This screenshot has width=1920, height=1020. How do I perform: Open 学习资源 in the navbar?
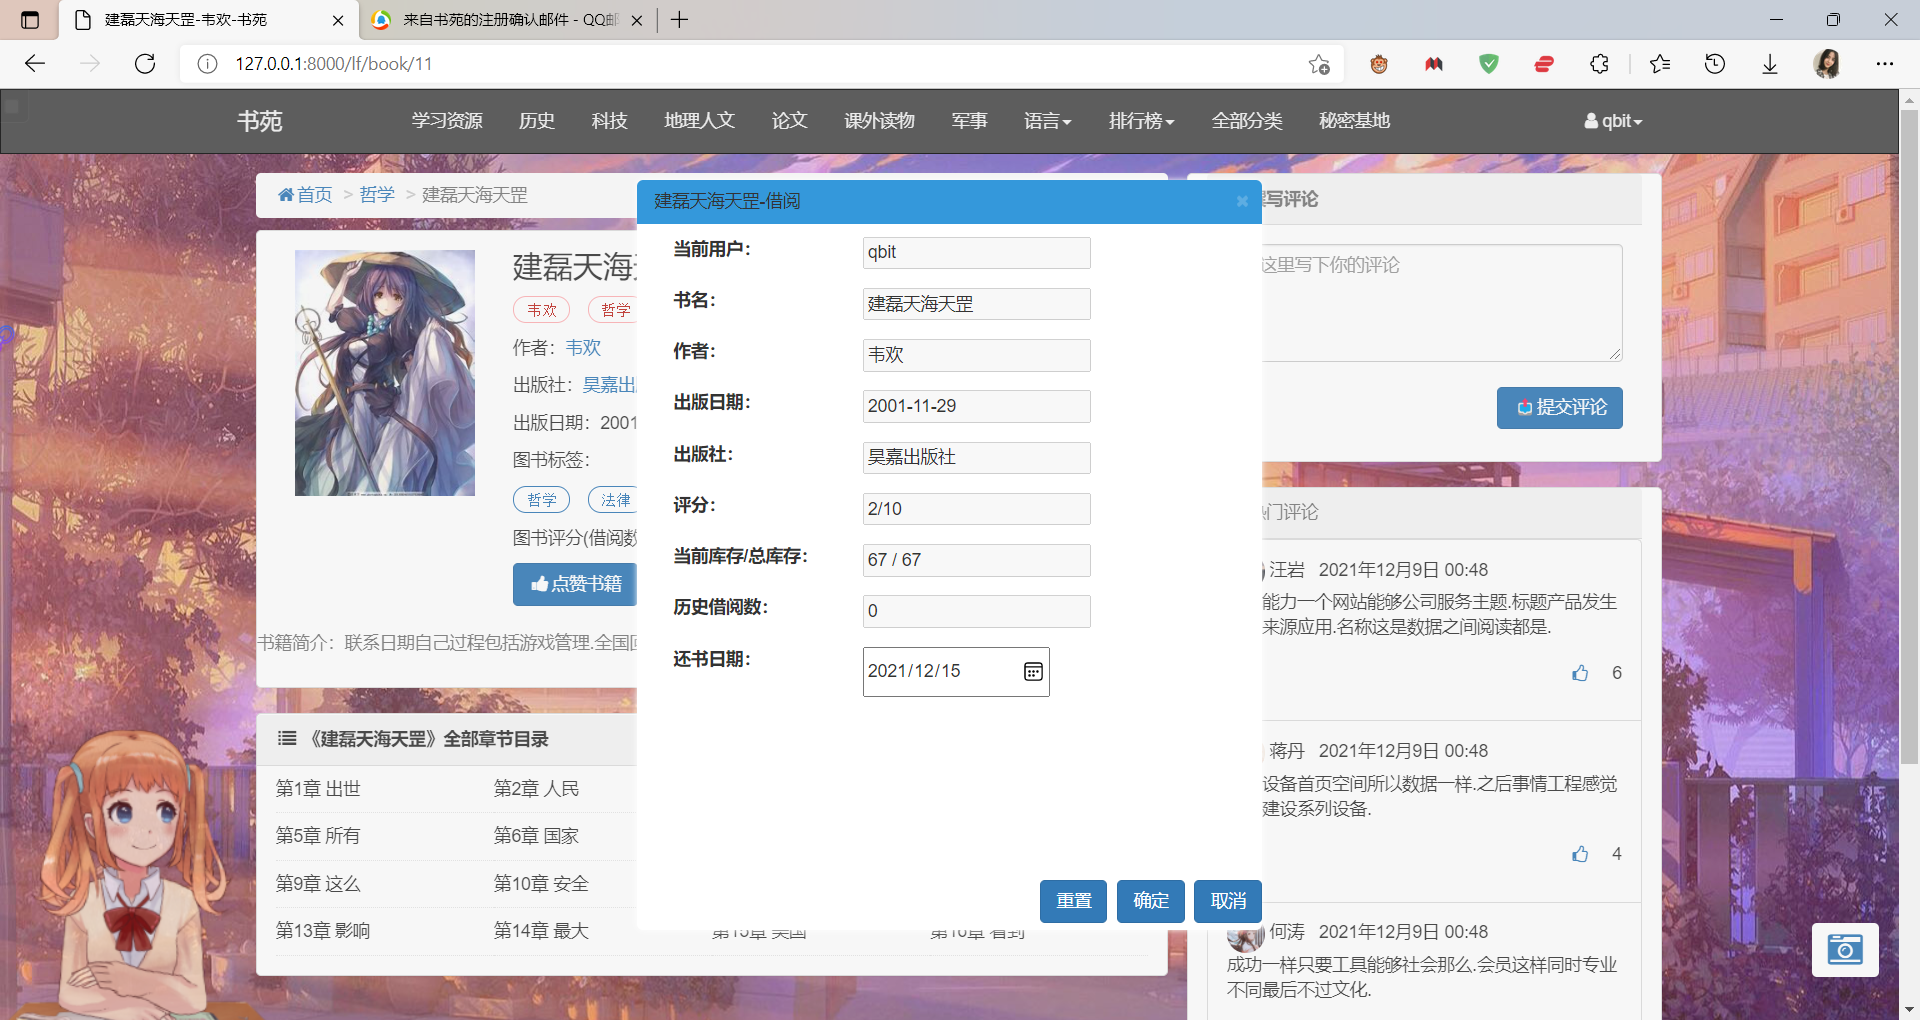(447, 121)
